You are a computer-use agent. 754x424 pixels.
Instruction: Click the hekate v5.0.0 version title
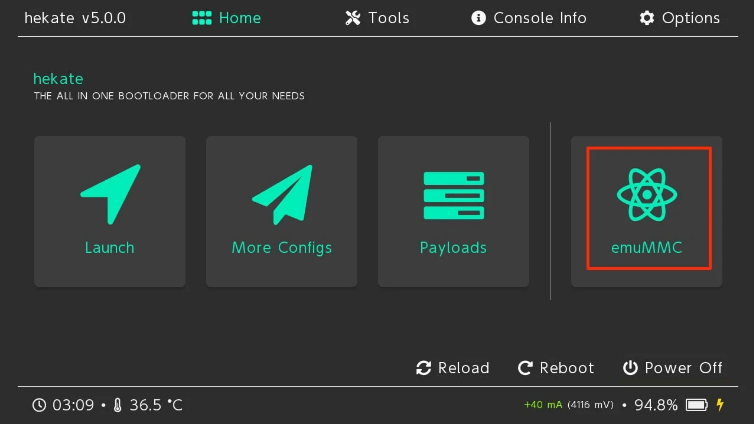coord(75,18)
